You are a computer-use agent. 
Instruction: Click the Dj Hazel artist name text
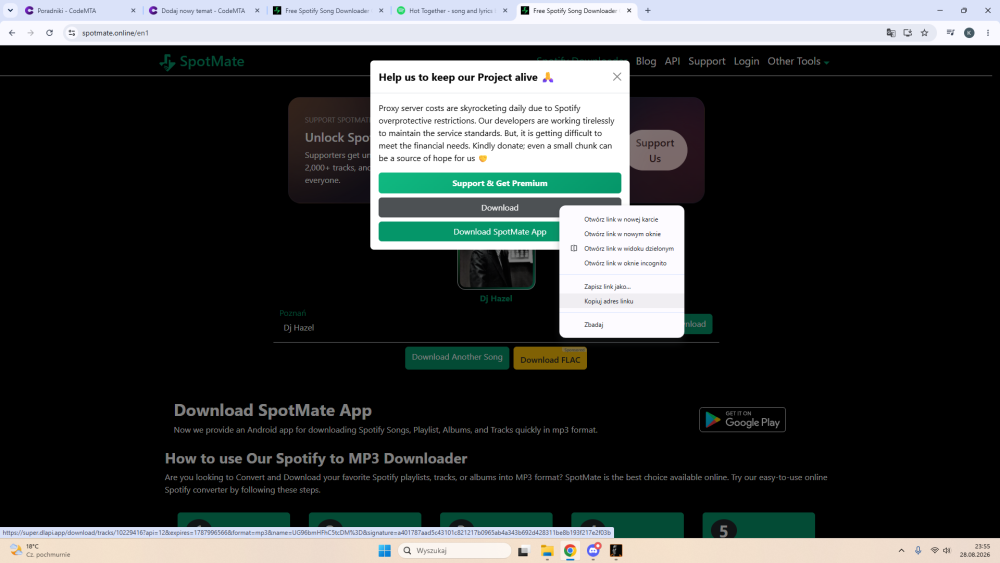tap(298, 328)
